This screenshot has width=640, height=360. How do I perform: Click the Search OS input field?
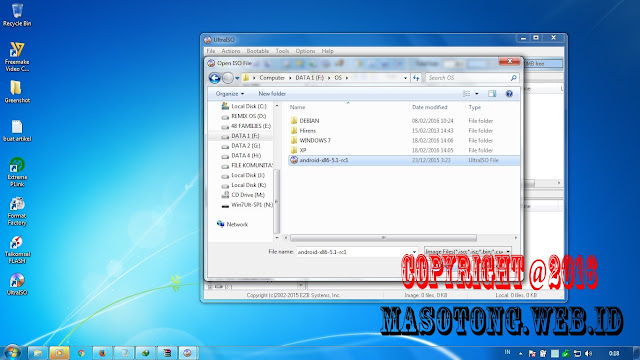[467, 78]
